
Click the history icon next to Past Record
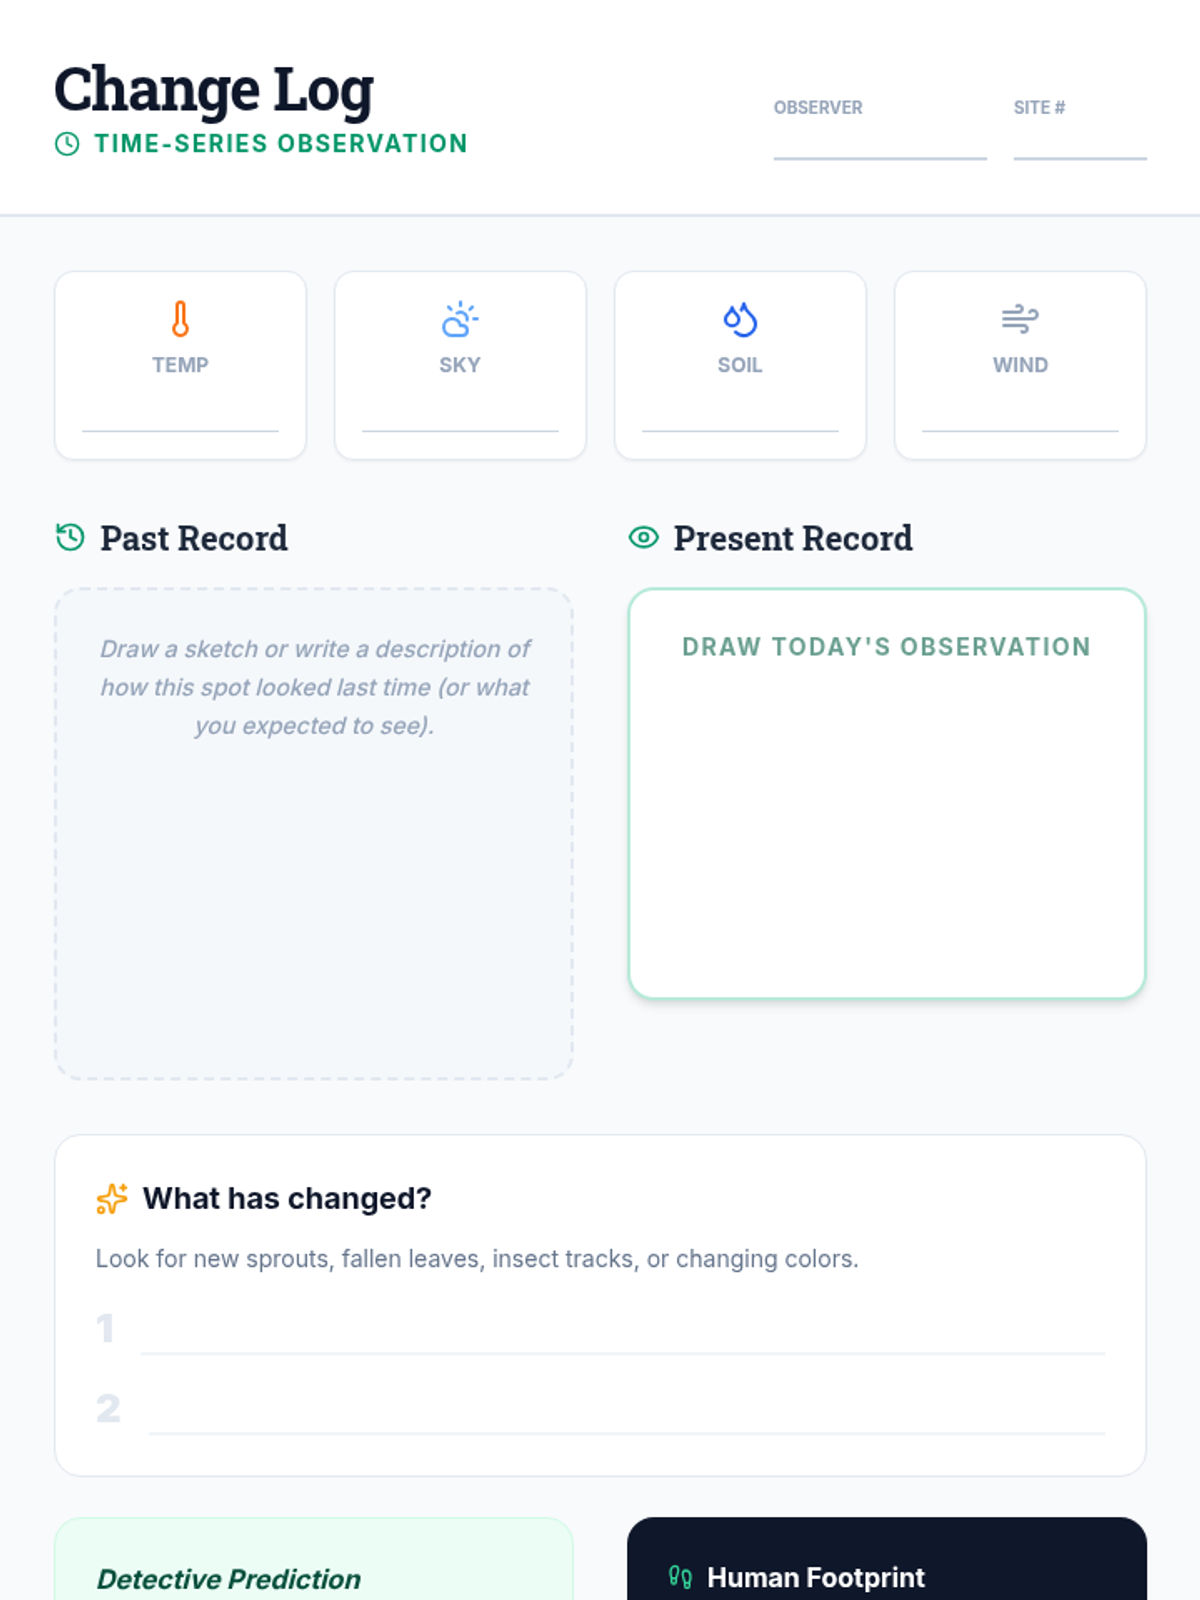pyautogui.click(x=70, y=538)
